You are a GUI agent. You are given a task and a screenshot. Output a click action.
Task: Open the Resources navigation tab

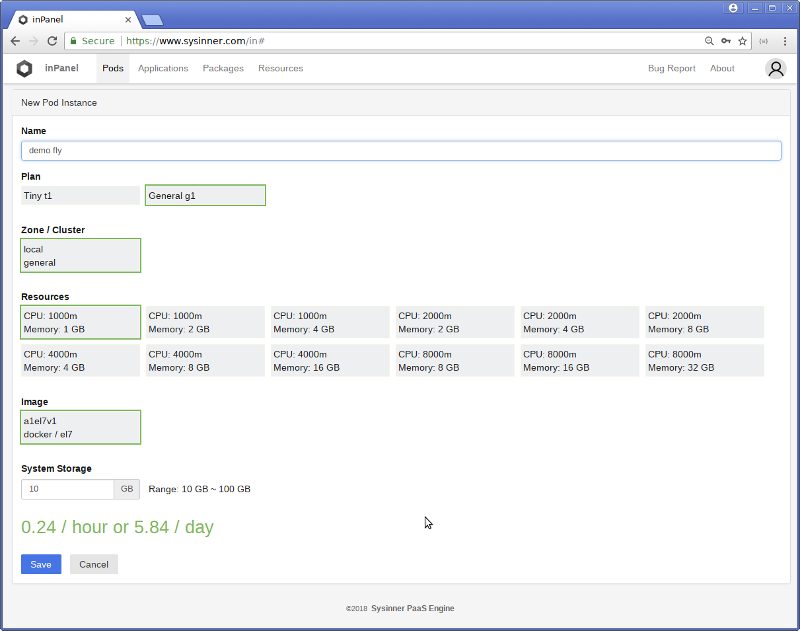281,68
